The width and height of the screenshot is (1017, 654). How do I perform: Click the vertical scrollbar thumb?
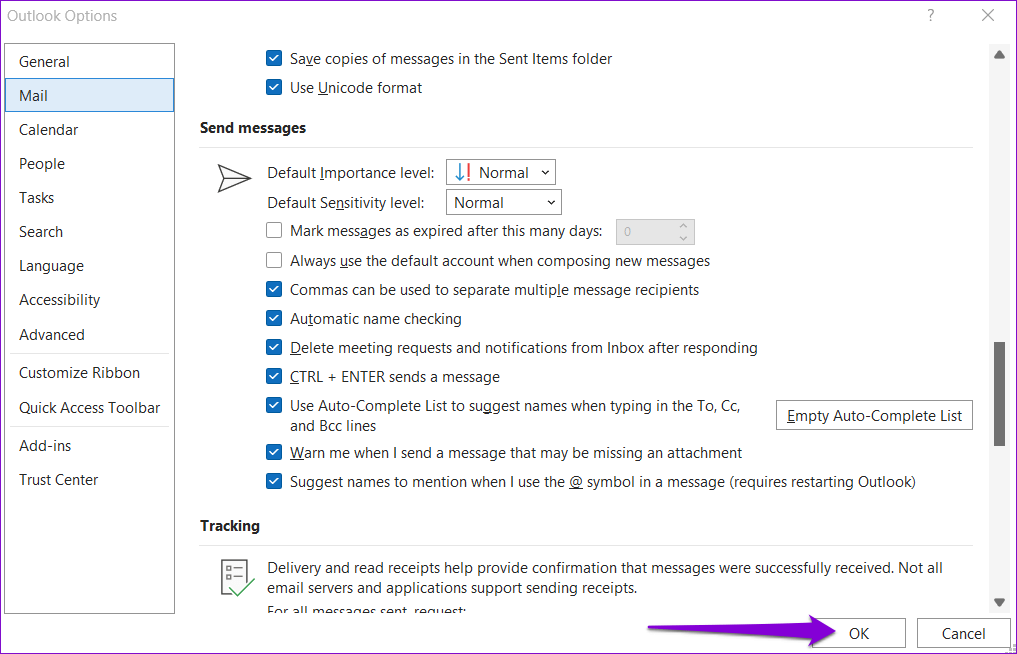[x=999, y=394]
